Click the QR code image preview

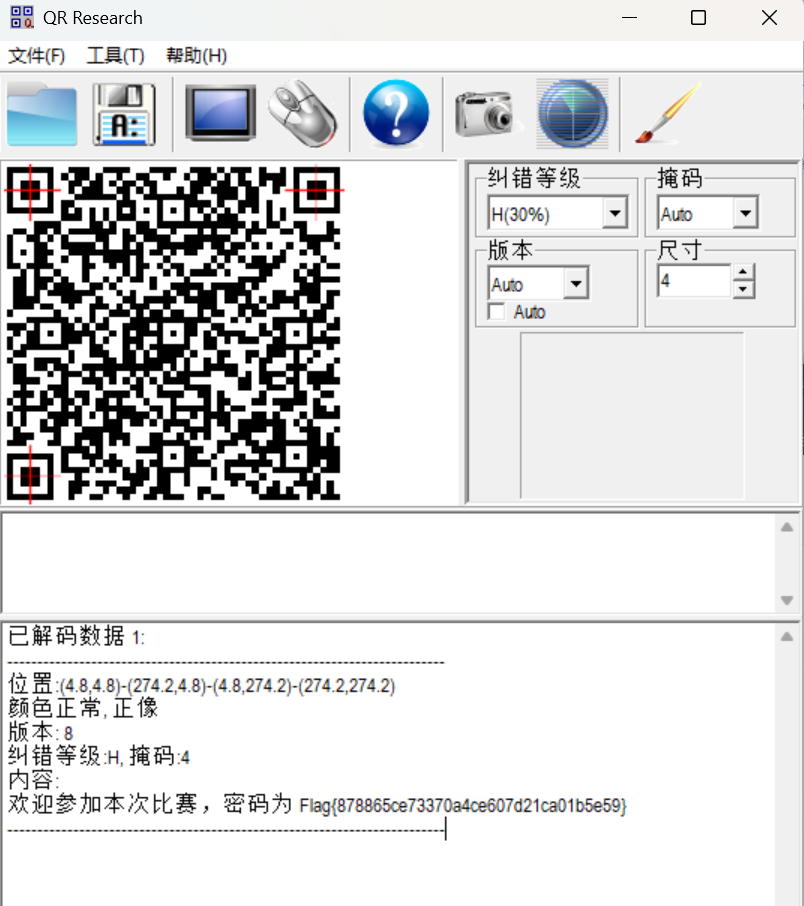click(x=173, y=332)
